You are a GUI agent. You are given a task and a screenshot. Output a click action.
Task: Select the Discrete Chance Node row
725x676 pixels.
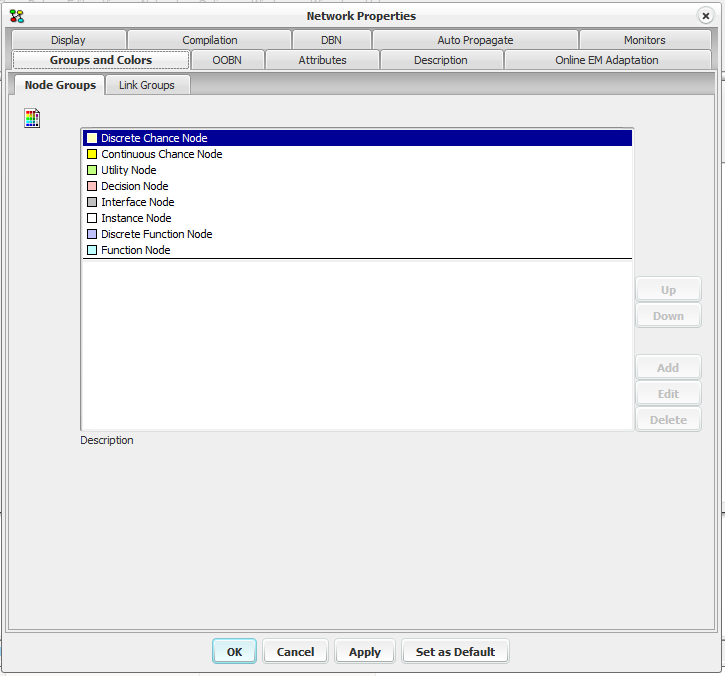pyautogui.click(x=357, y=138)
